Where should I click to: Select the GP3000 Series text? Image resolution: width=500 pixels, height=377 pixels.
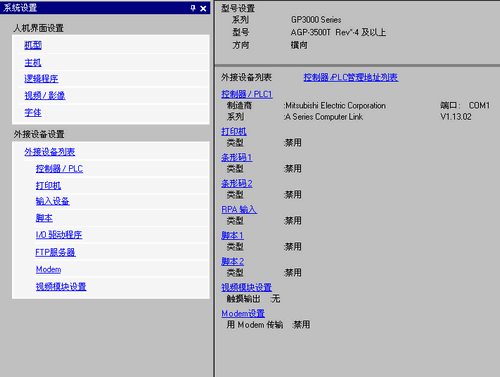point(316,20)
